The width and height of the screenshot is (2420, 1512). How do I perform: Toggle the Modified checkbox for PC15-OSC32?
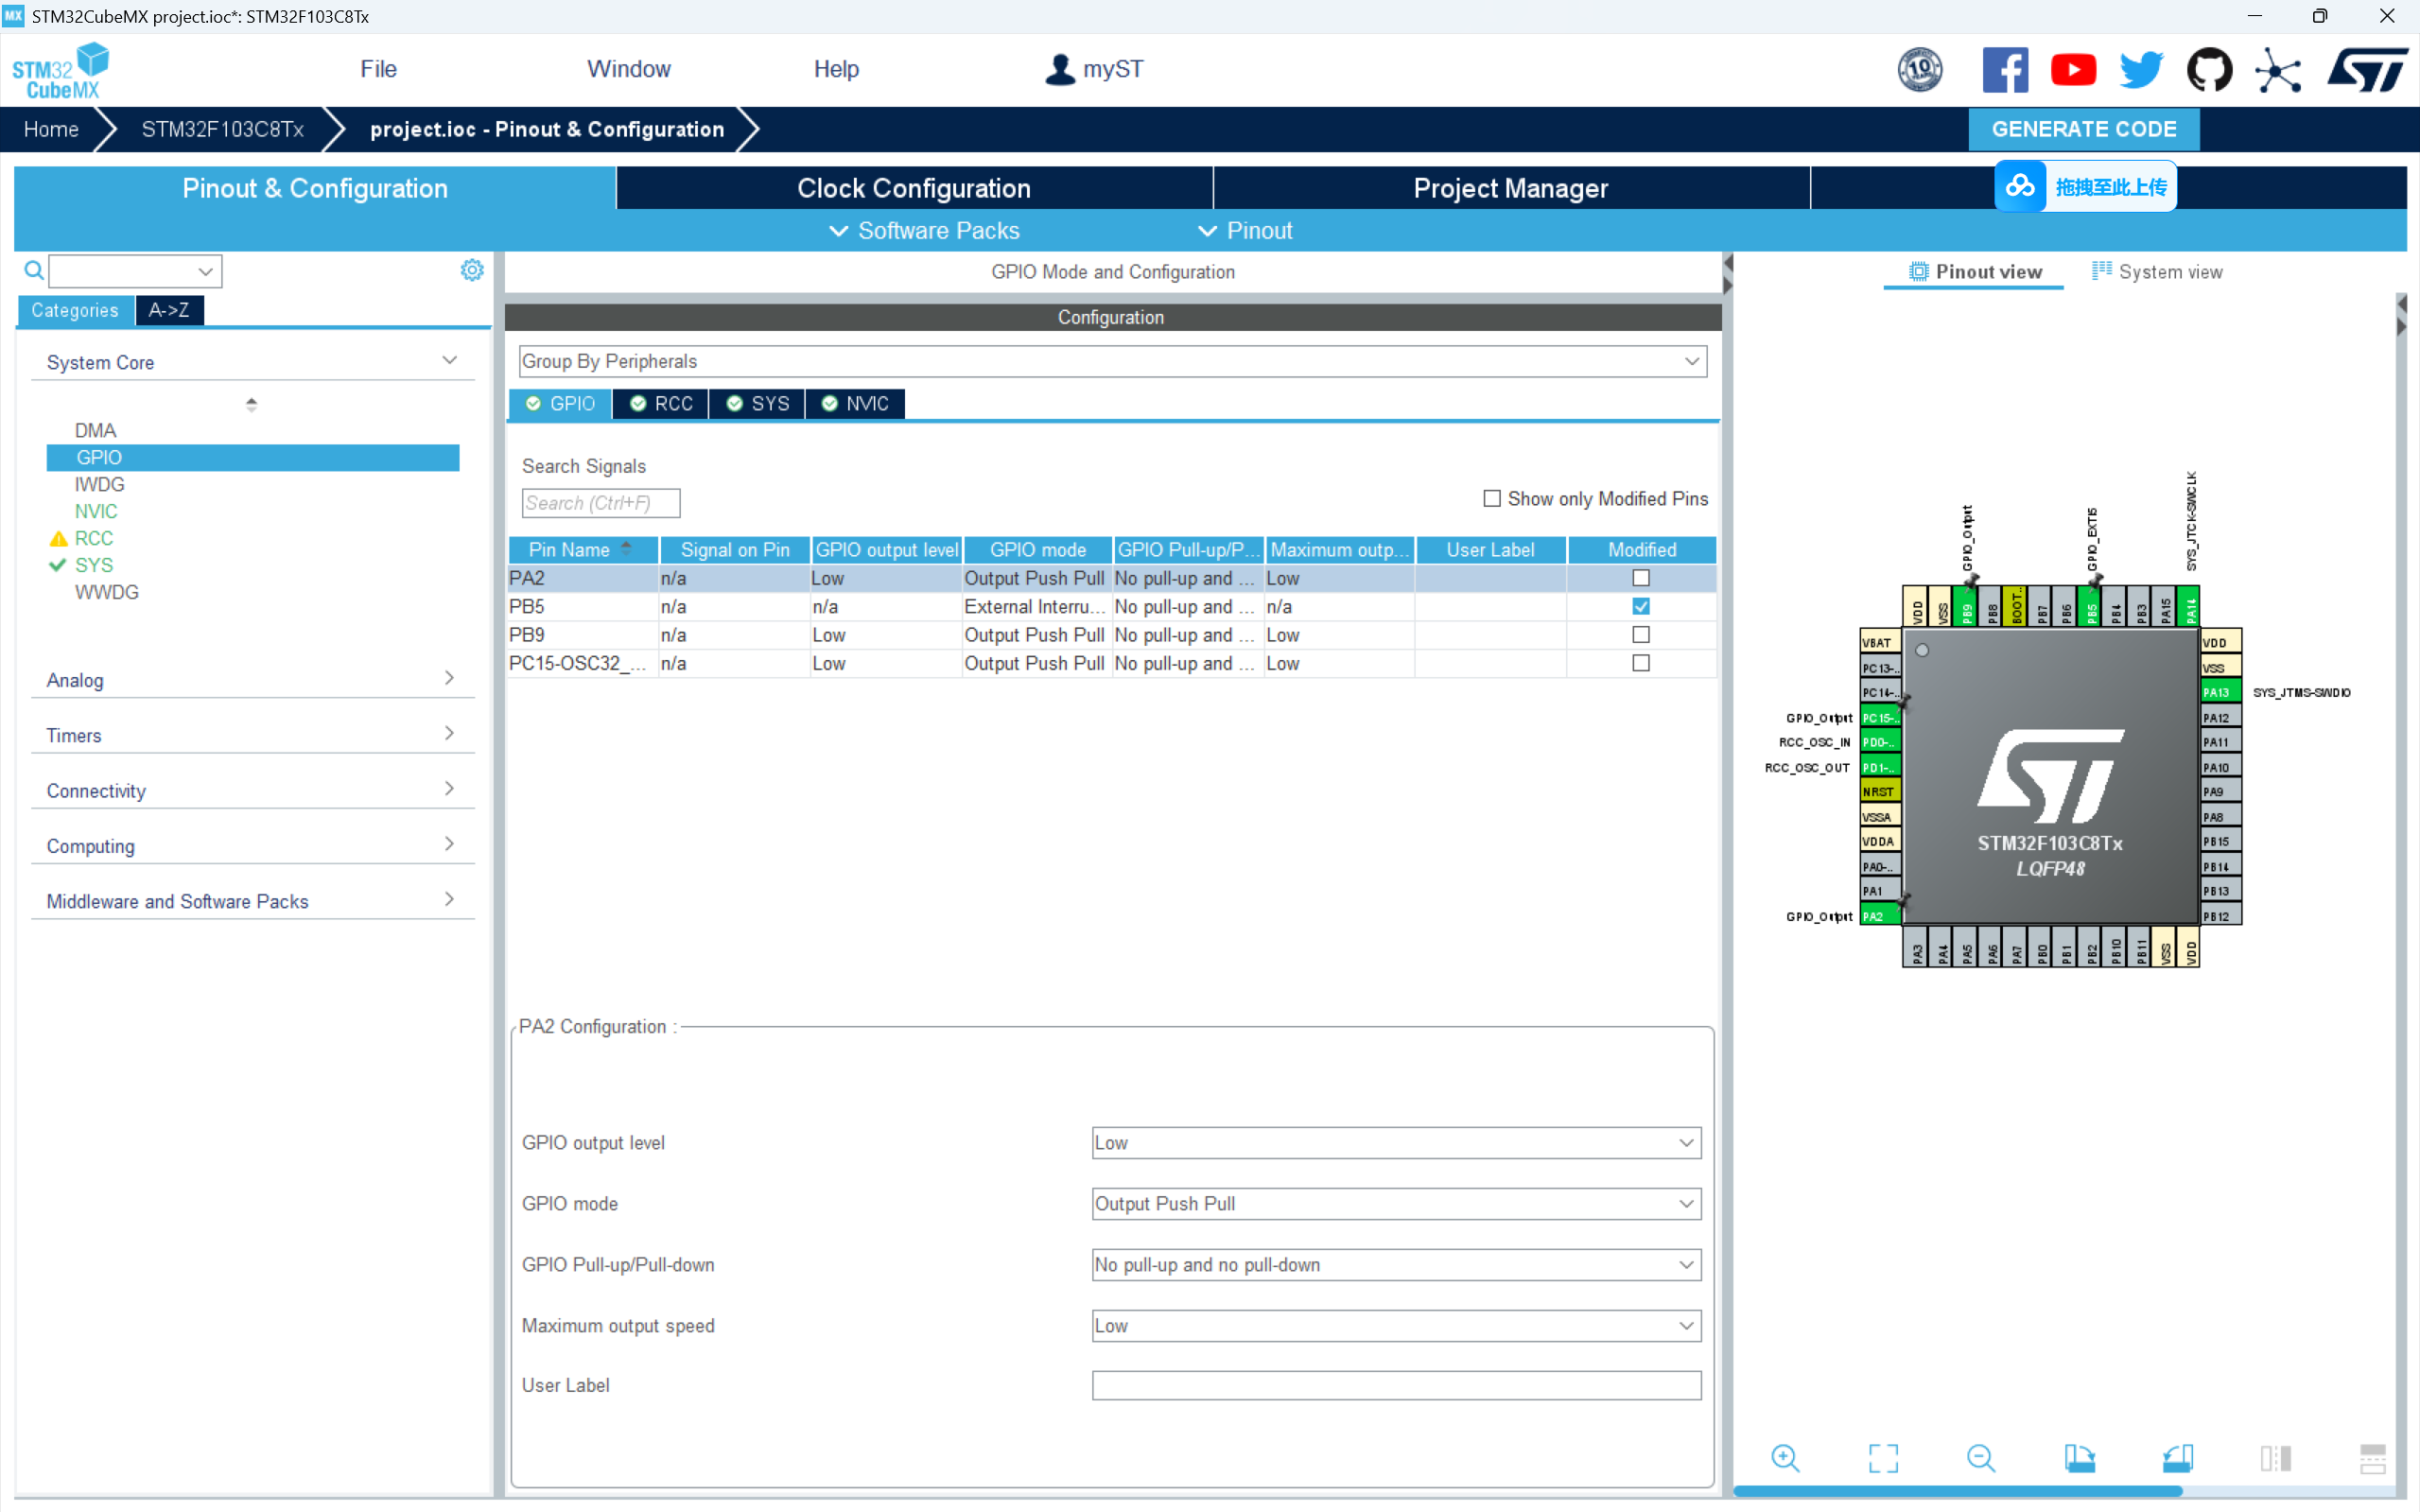pos(1641,663)
